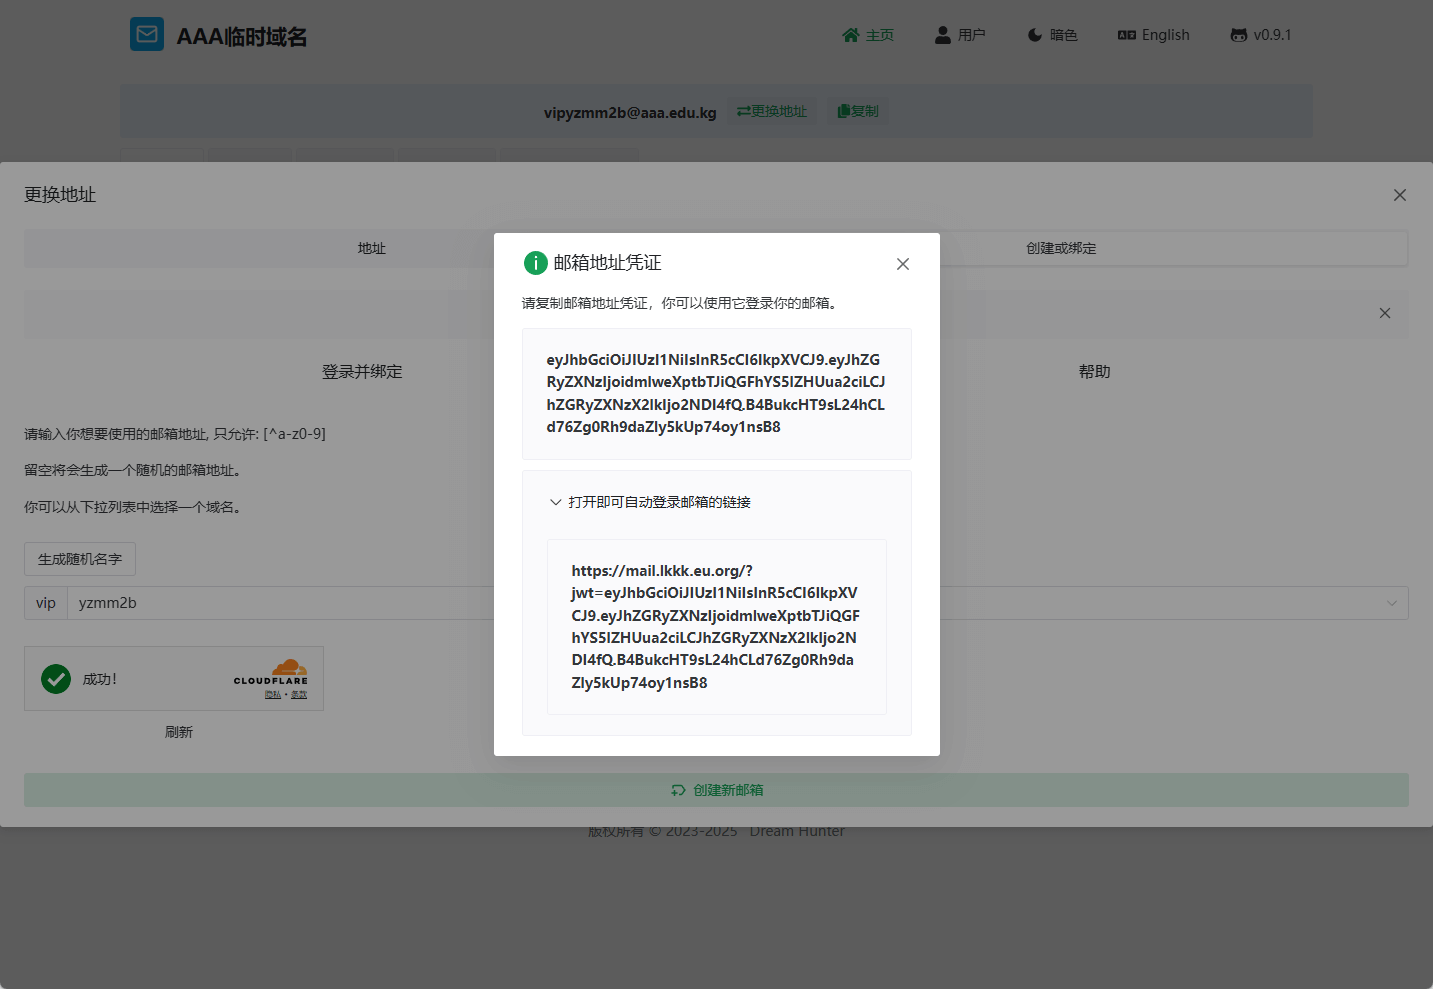Open the 用户 user menu
The width and height of the screenshot is (1433, 989).
tap(960, 35)
